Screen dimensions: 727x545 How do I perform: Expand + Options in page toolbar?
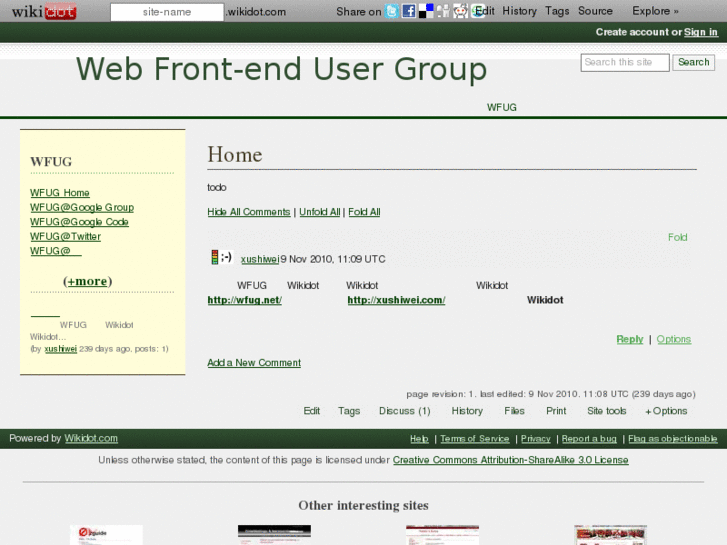tap(666, 411)
